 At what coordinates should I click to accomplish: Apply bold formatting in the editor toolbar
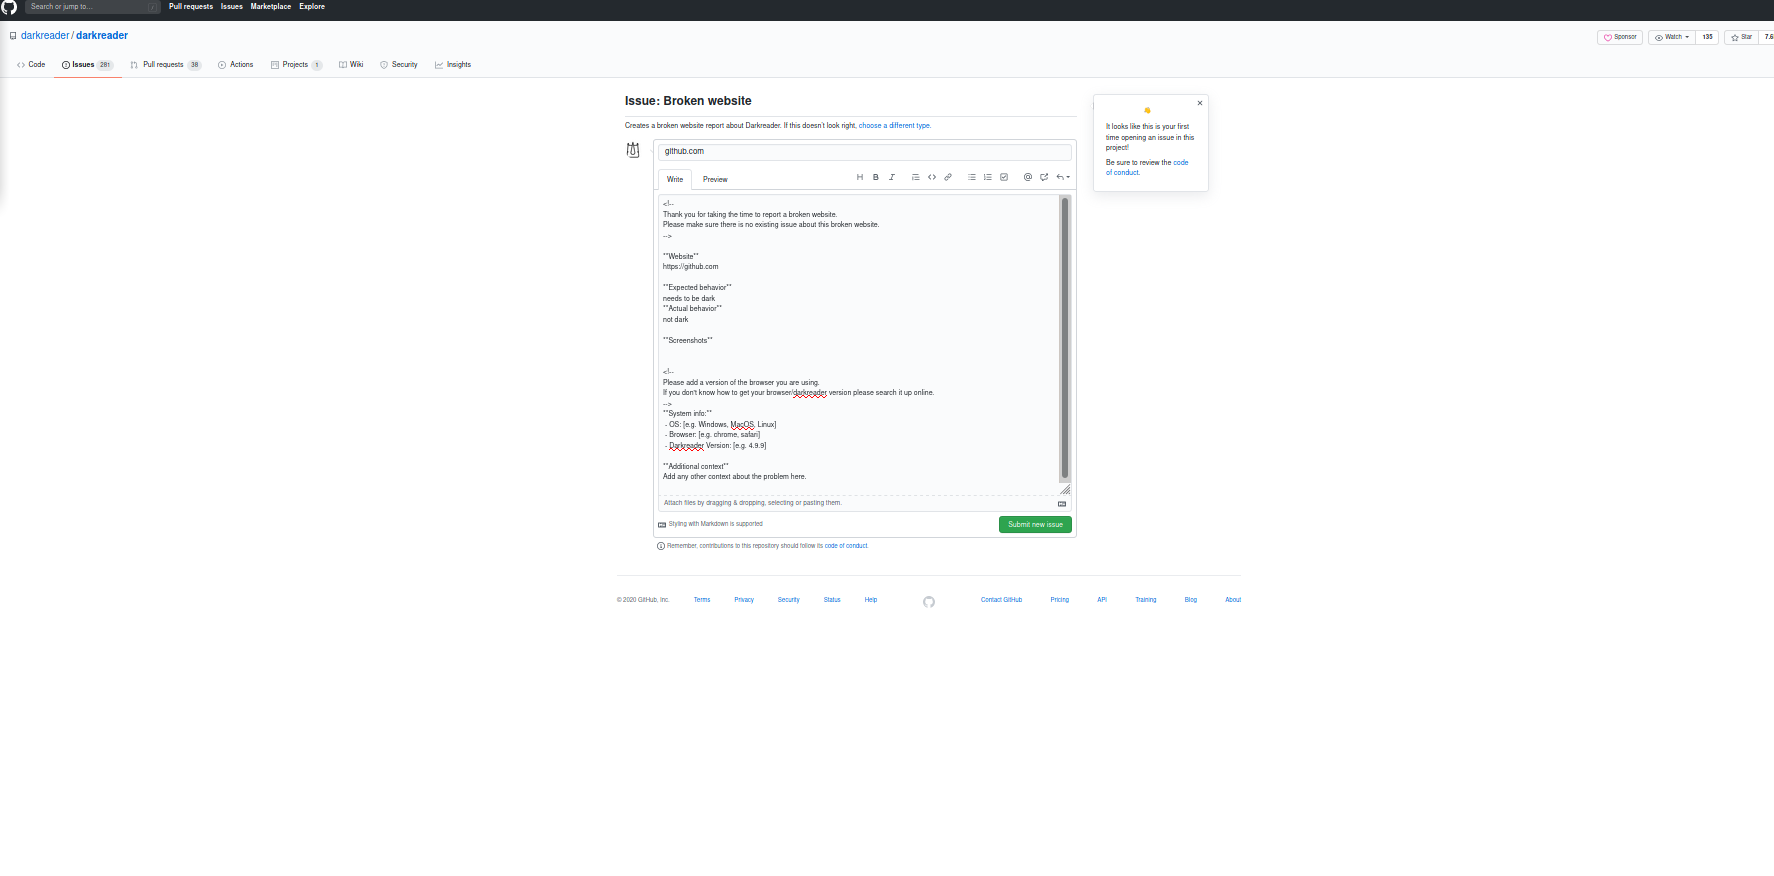click(875, 177)
